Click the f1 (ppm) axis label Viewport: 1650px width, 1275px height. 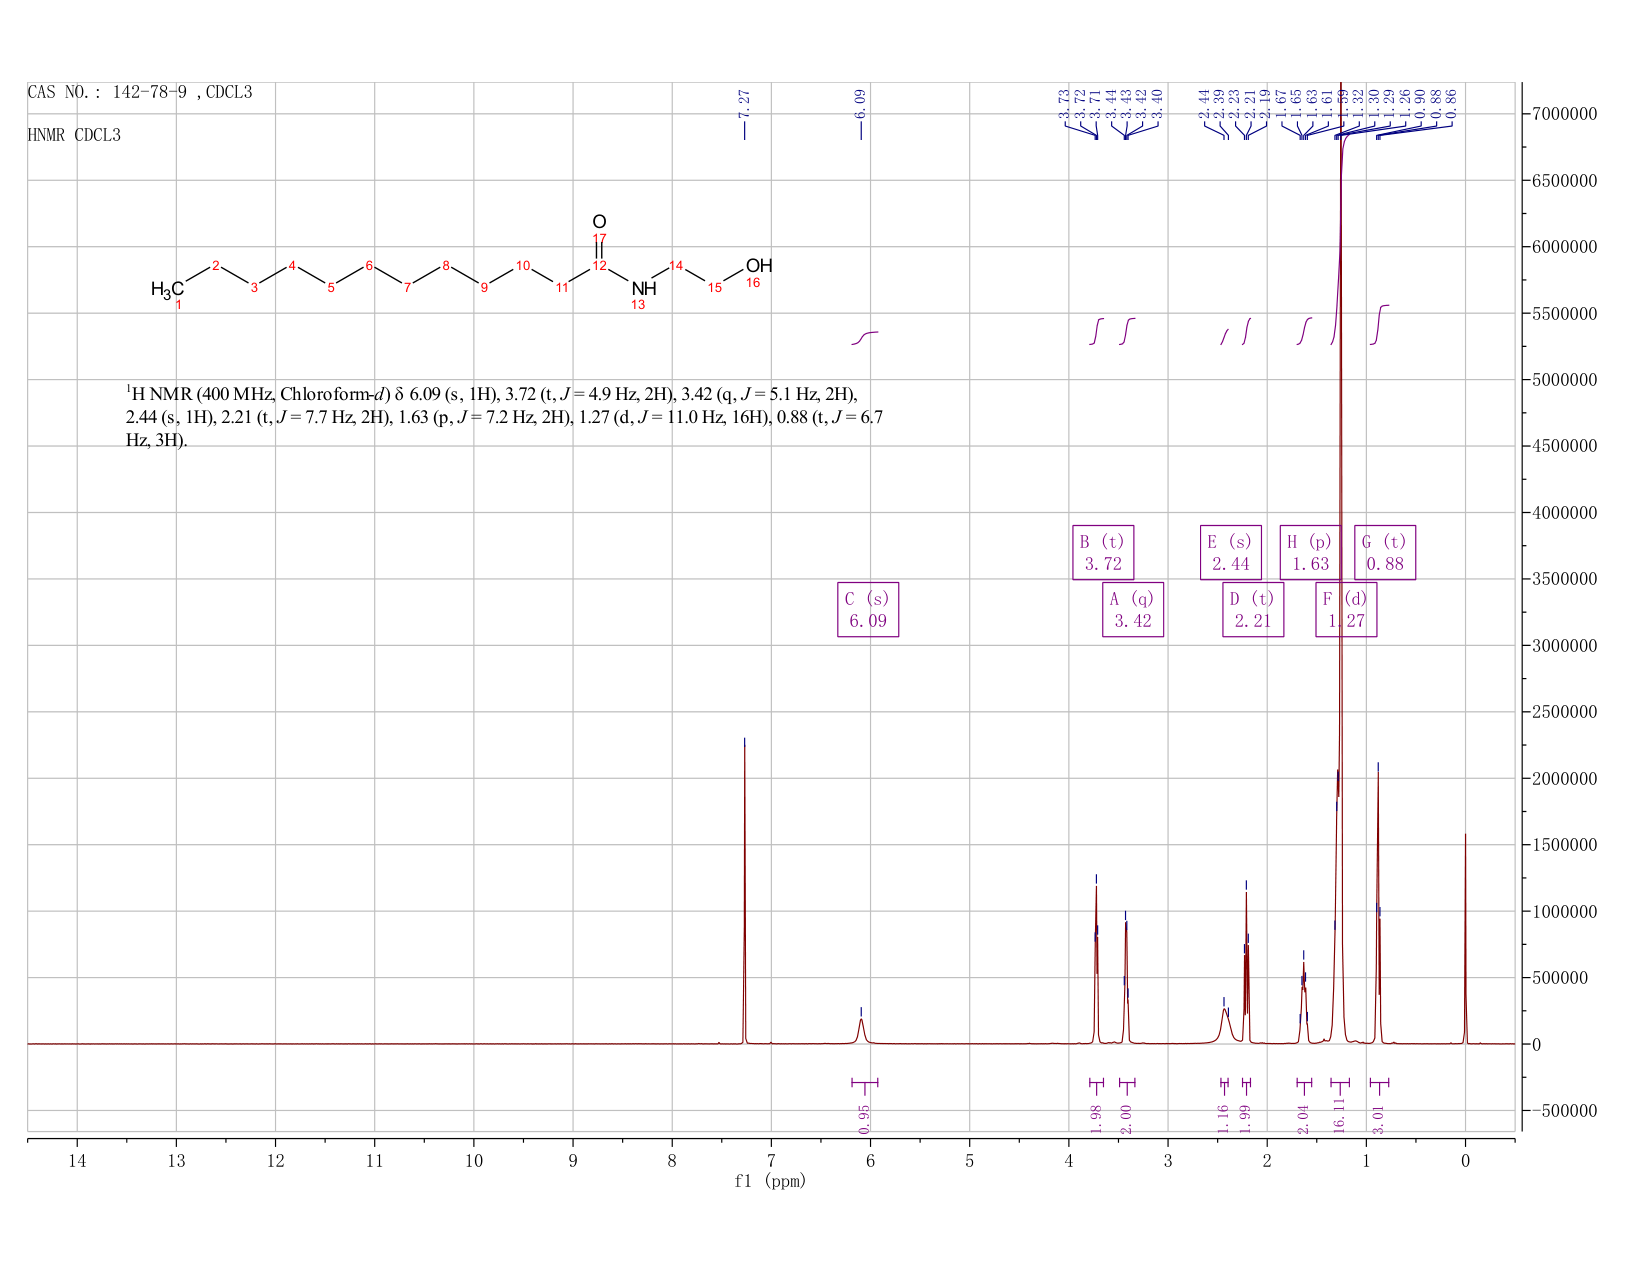pos(770,1181)
